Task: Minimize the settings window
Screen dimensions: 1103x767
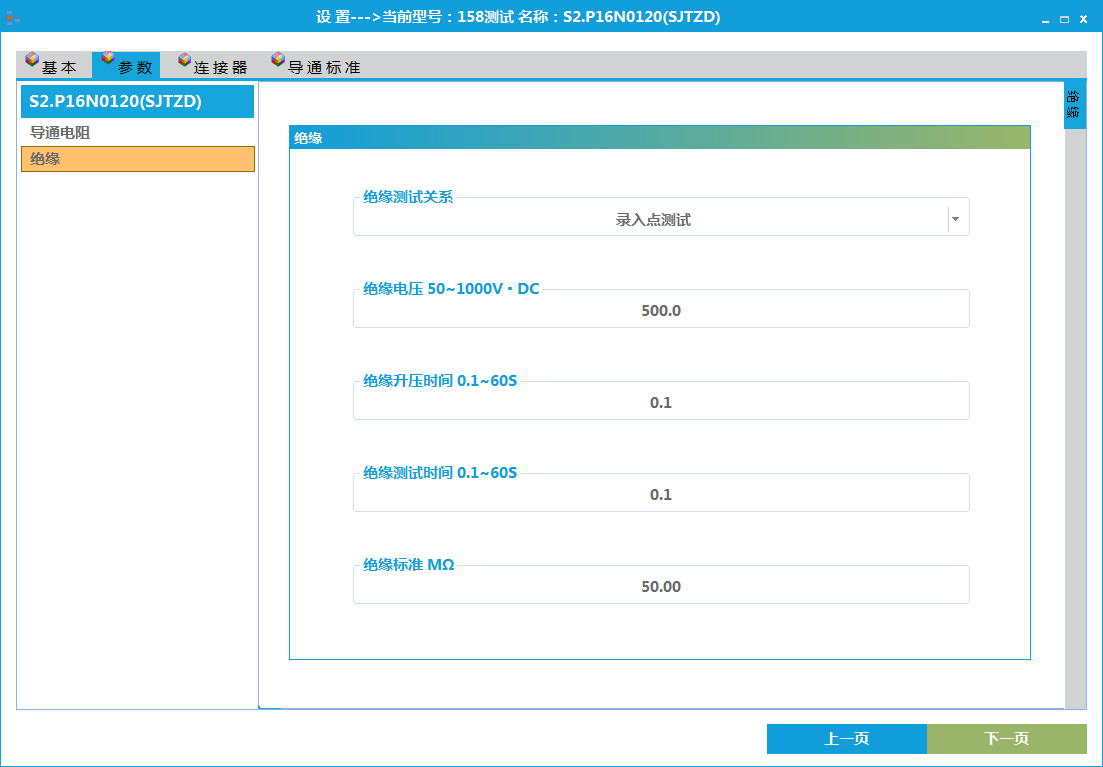Action: (1046, 19)
